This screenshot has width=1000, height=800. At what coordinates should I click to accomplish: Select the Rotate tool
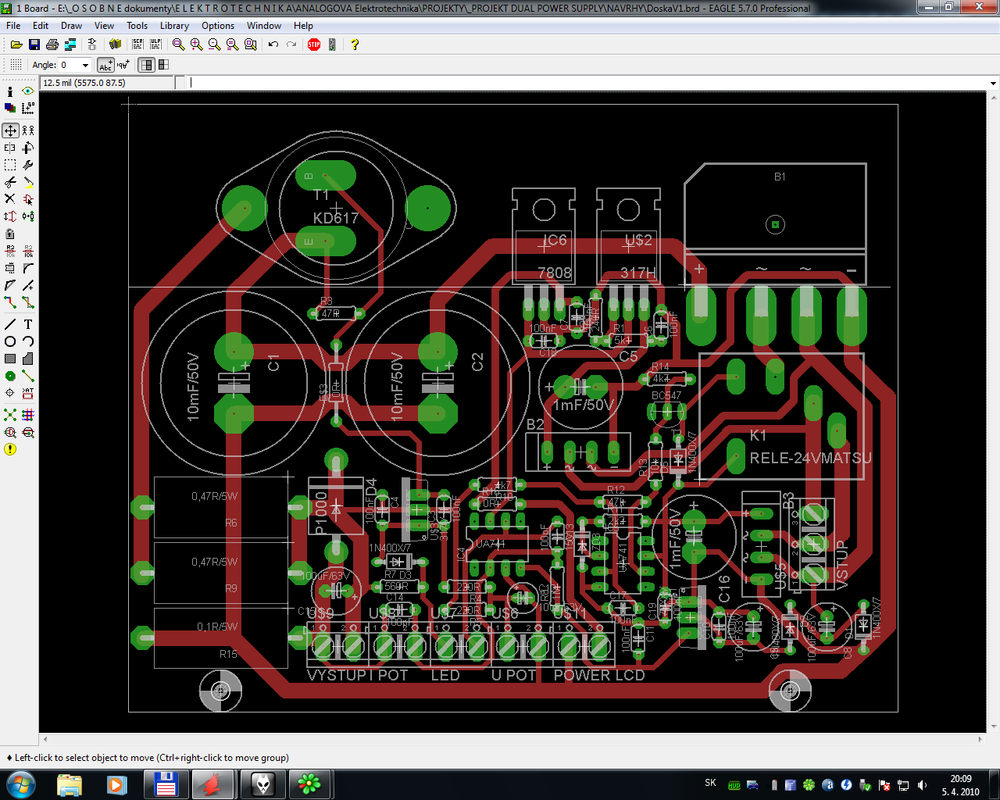click(x=28, y=148)
